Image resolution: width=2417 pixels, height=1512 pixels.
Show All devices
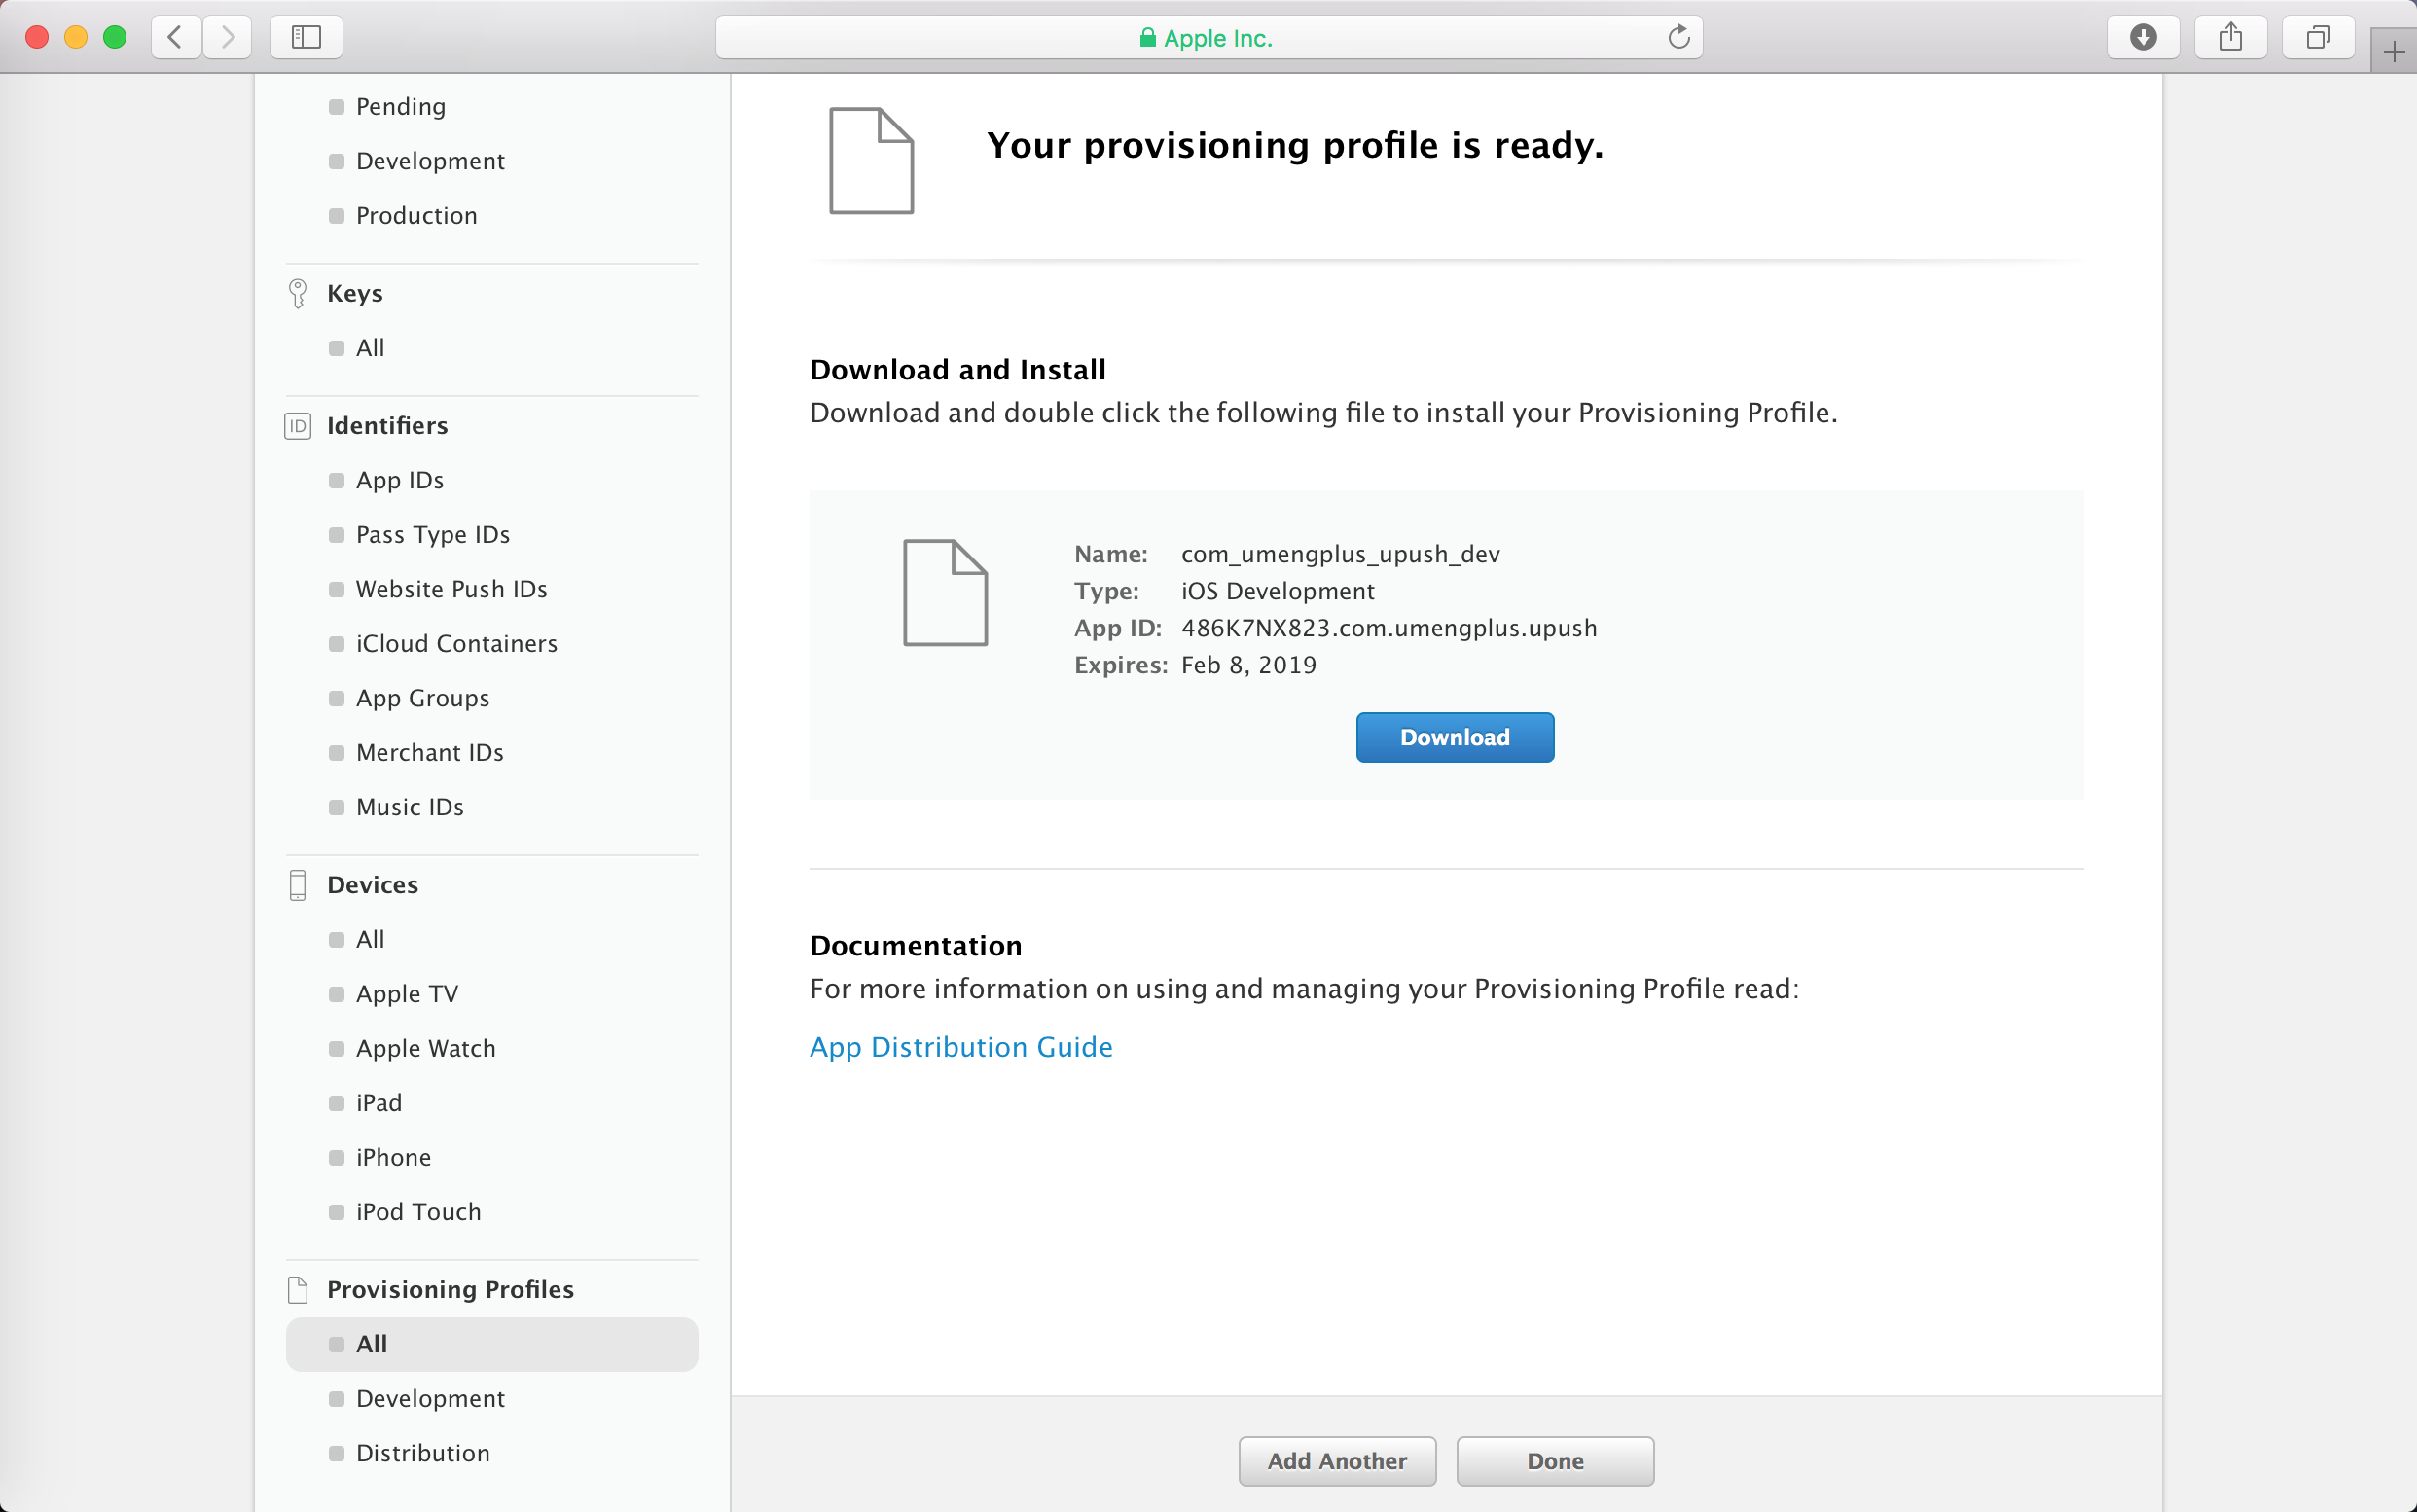[x=370, y=940]
